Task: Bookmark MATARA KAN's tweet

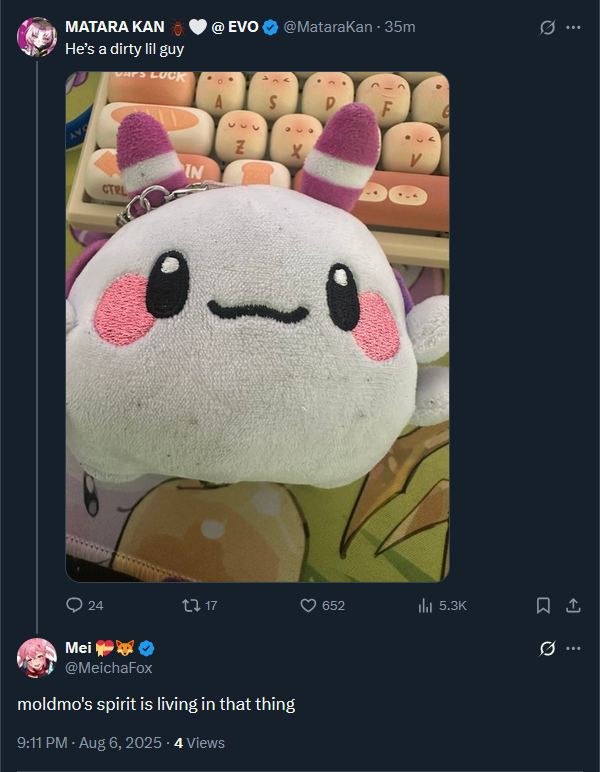Action: [543, 605]
